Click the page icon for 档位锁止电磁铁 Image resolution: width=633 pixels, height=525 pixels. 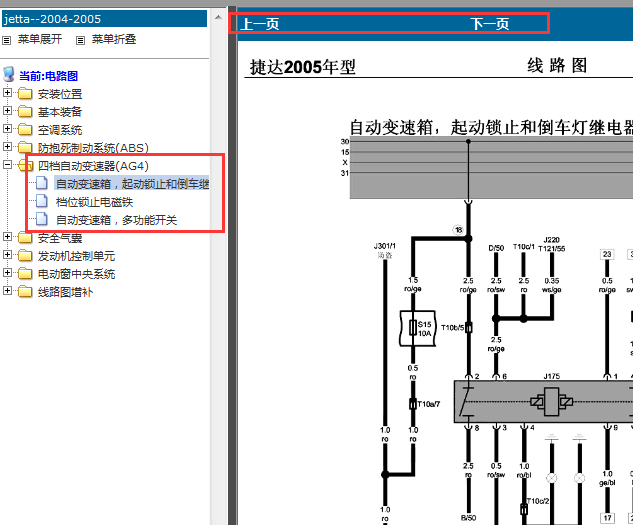pos(42,201)
